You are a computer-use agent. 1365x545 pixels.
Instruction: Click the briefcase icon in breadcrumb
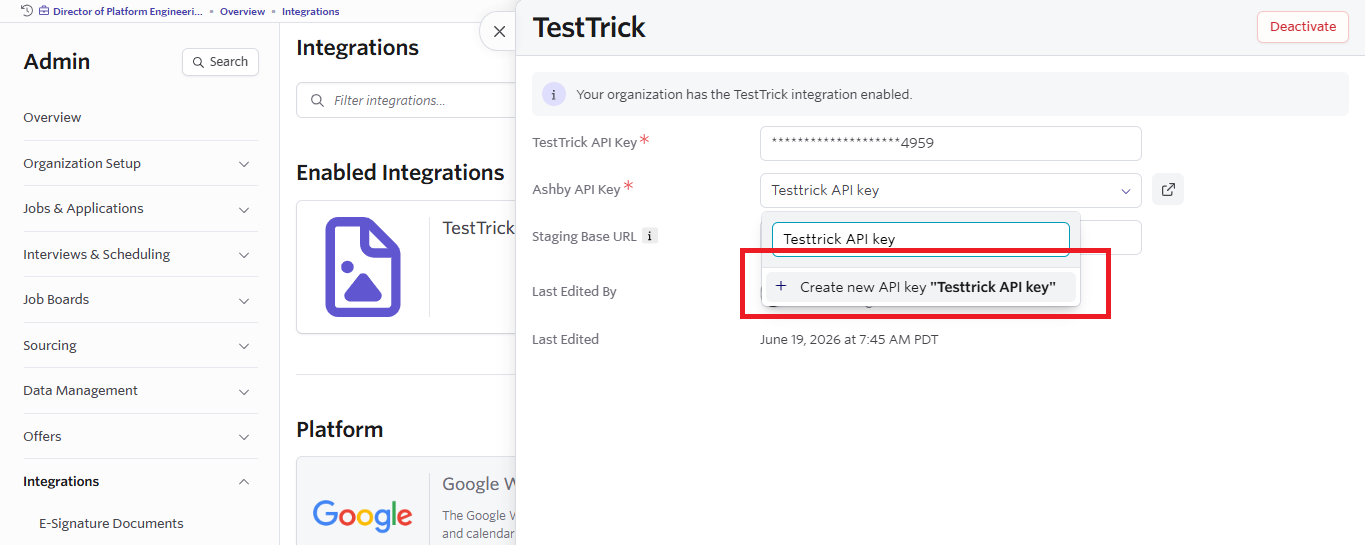[44, 11]
